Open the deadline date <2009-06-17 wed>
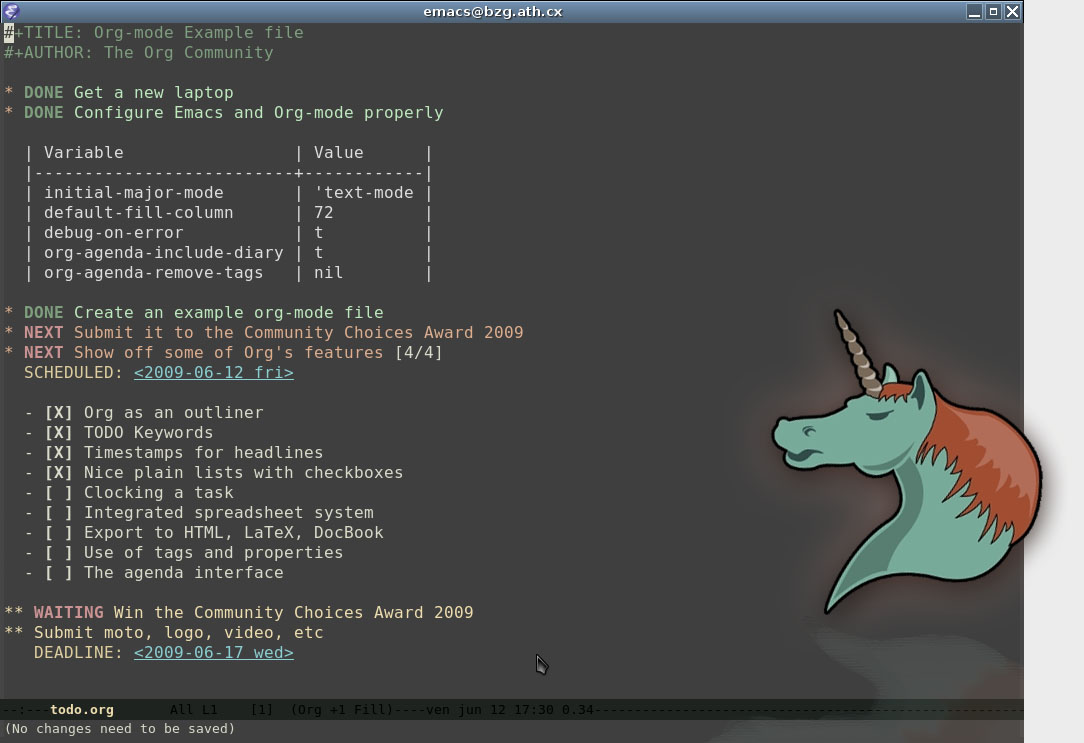Screen dimensions: 1084x743 (x=214, y=652)
